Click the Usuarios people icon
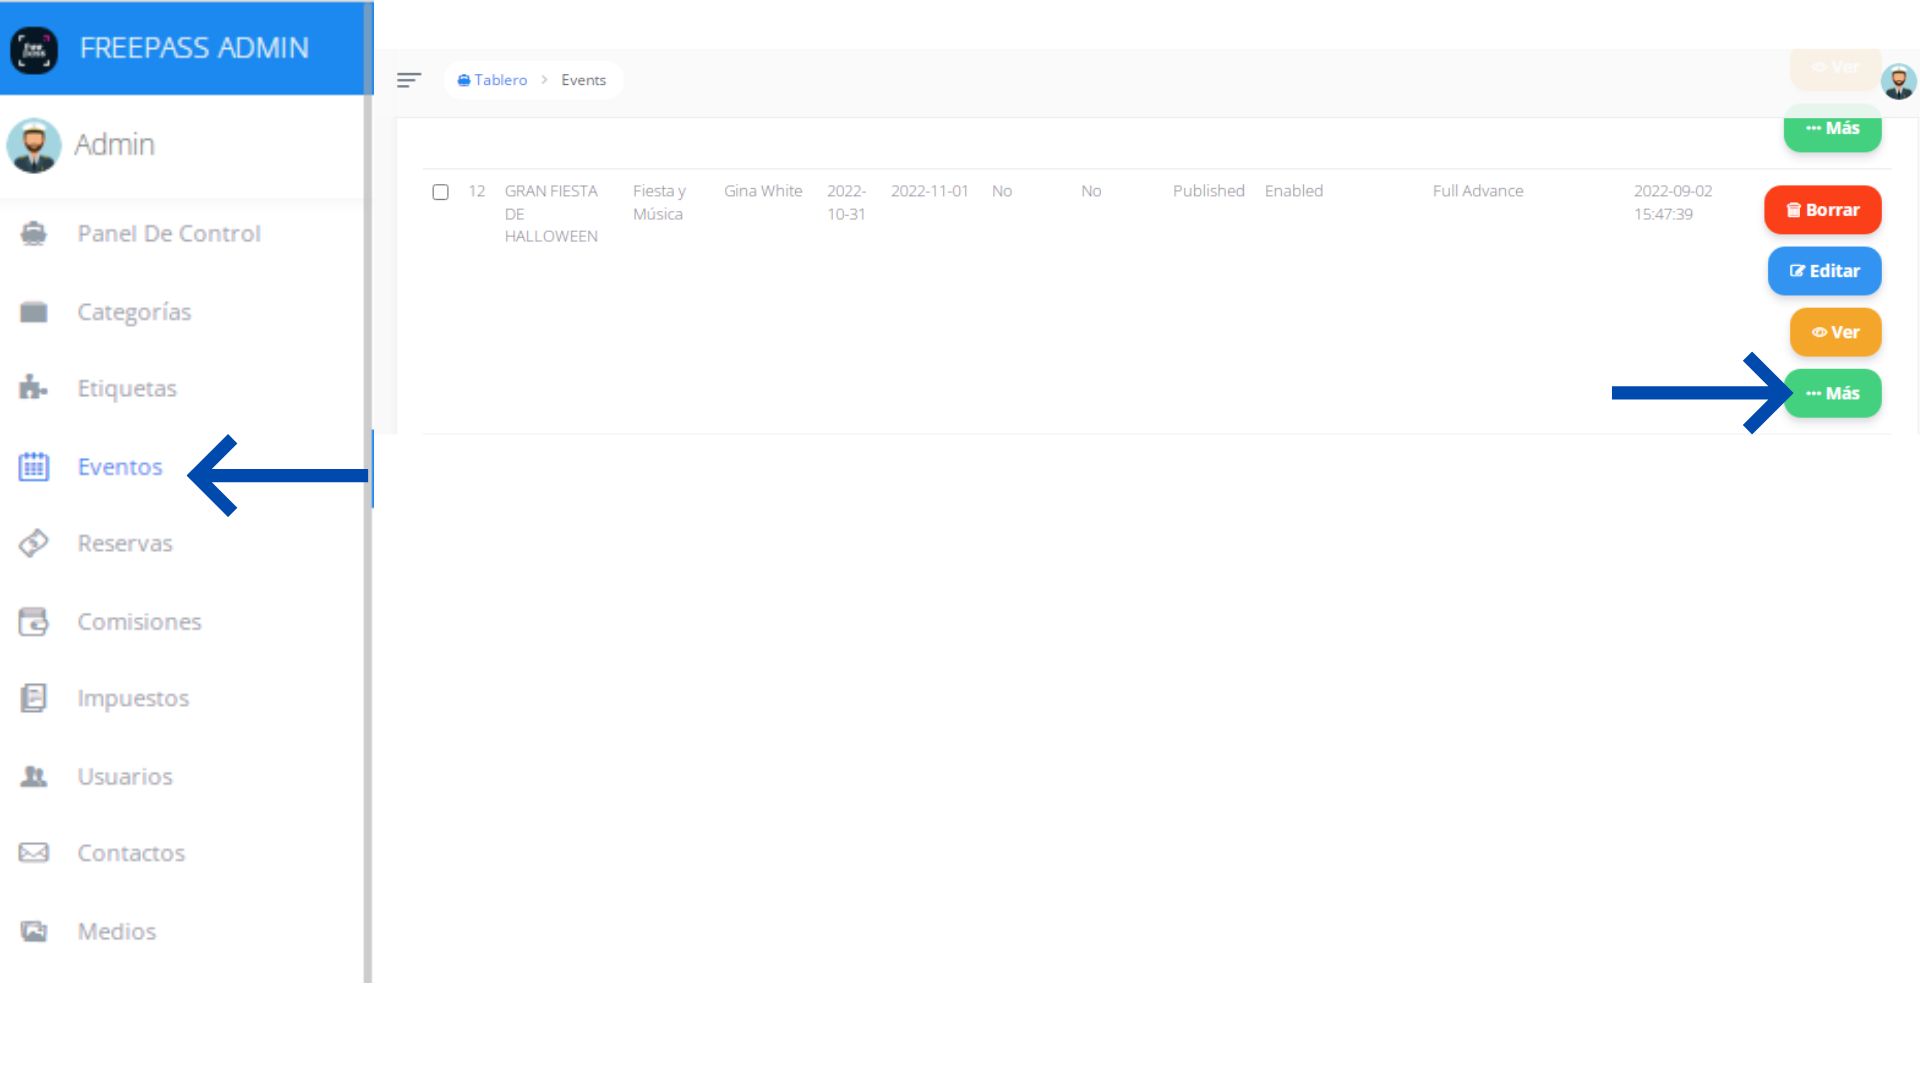1920x1080 pixels. 34,776
